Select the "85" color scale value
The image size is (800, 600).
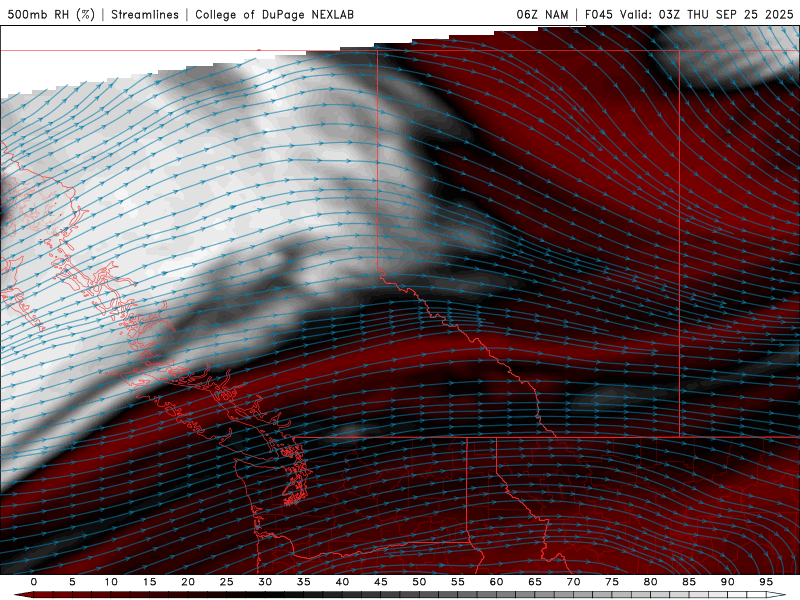point(689,582)
